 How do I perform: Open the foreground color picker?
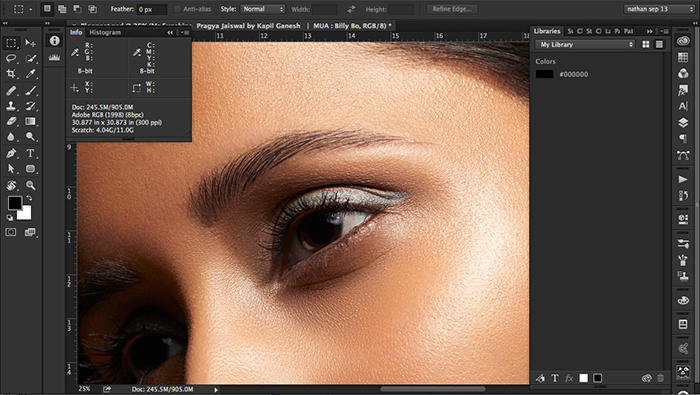point(14,203)
